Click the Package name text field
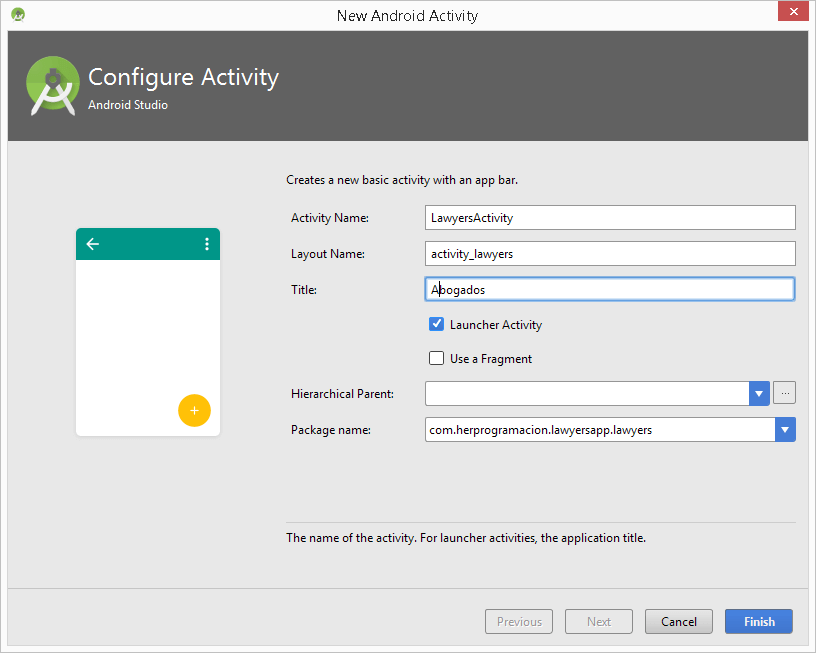Screen dimensions: 816x653 (600, 430)
